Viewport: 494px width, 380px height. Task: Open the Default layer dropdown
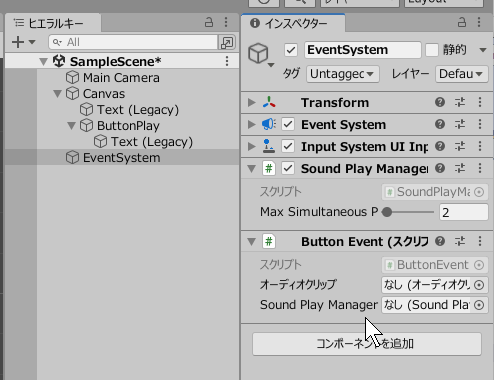pyautogui.click(x=462, y=74)
